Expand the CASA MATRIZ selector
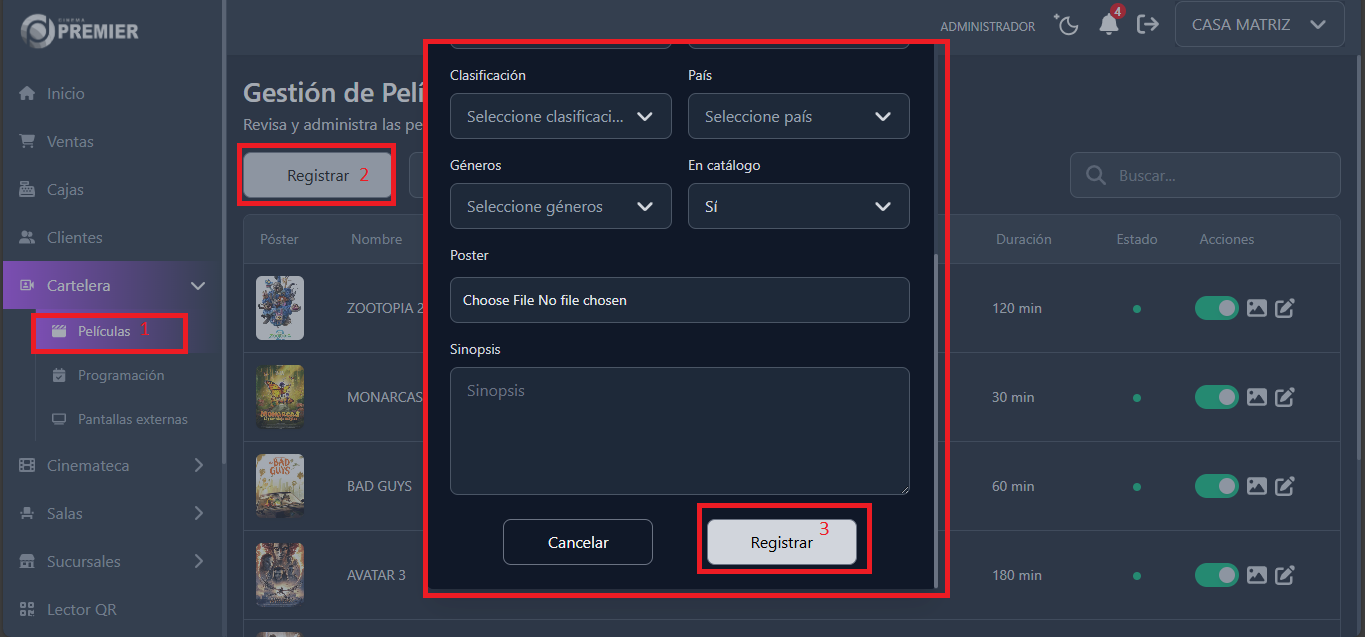The width and height of the screenshot is (1365, 637). coord(1259,24)
